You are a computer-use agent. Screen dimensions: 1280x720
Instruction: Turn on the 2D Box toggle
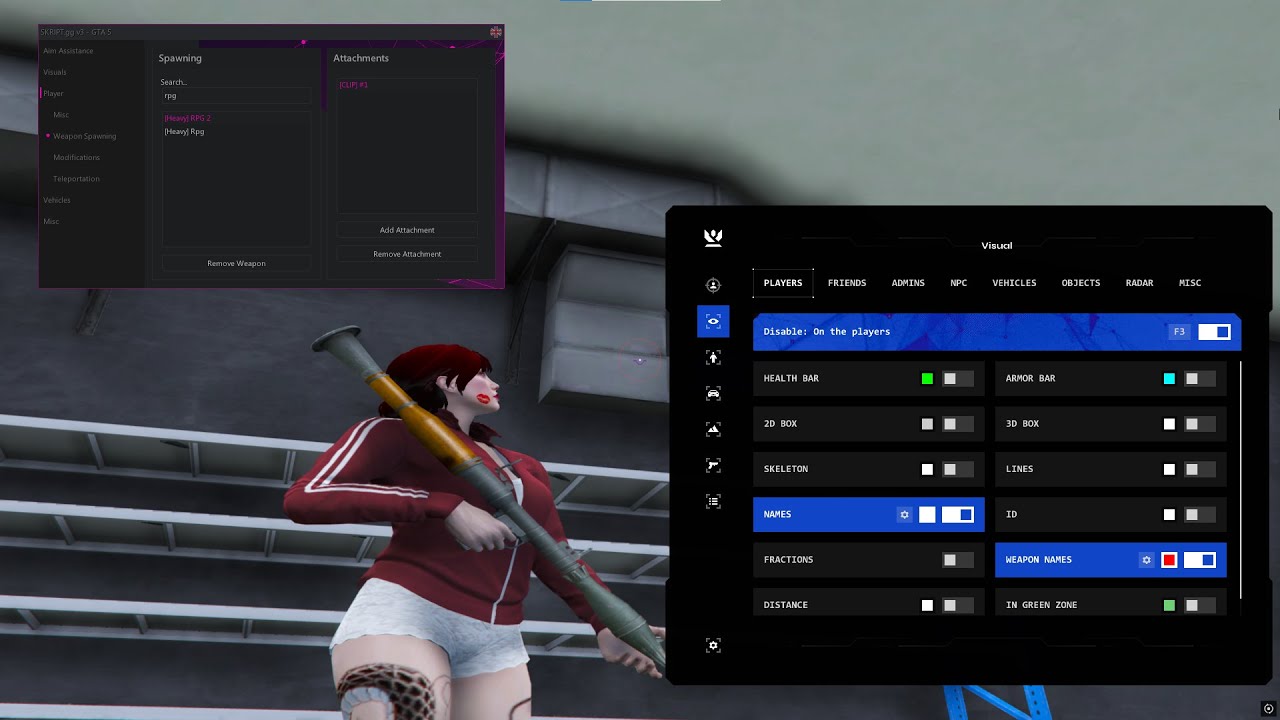pyautogui.click(x=958, y=424)
